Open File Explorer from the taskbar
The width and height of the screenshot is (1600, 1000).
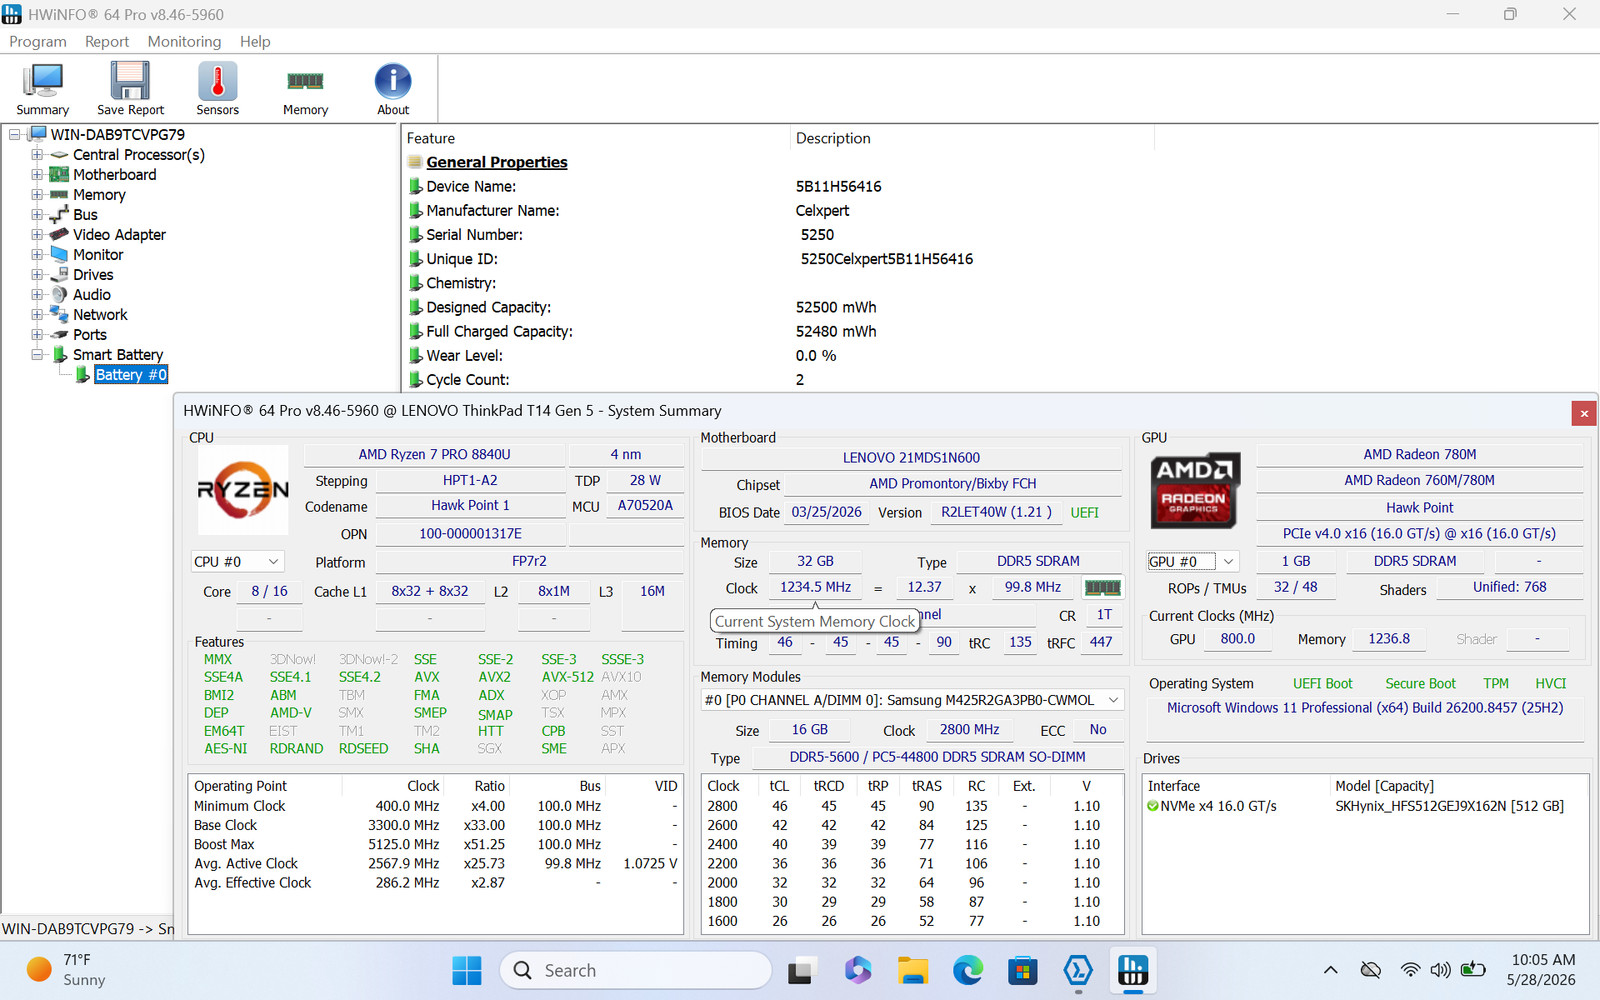tap(912, 970)
